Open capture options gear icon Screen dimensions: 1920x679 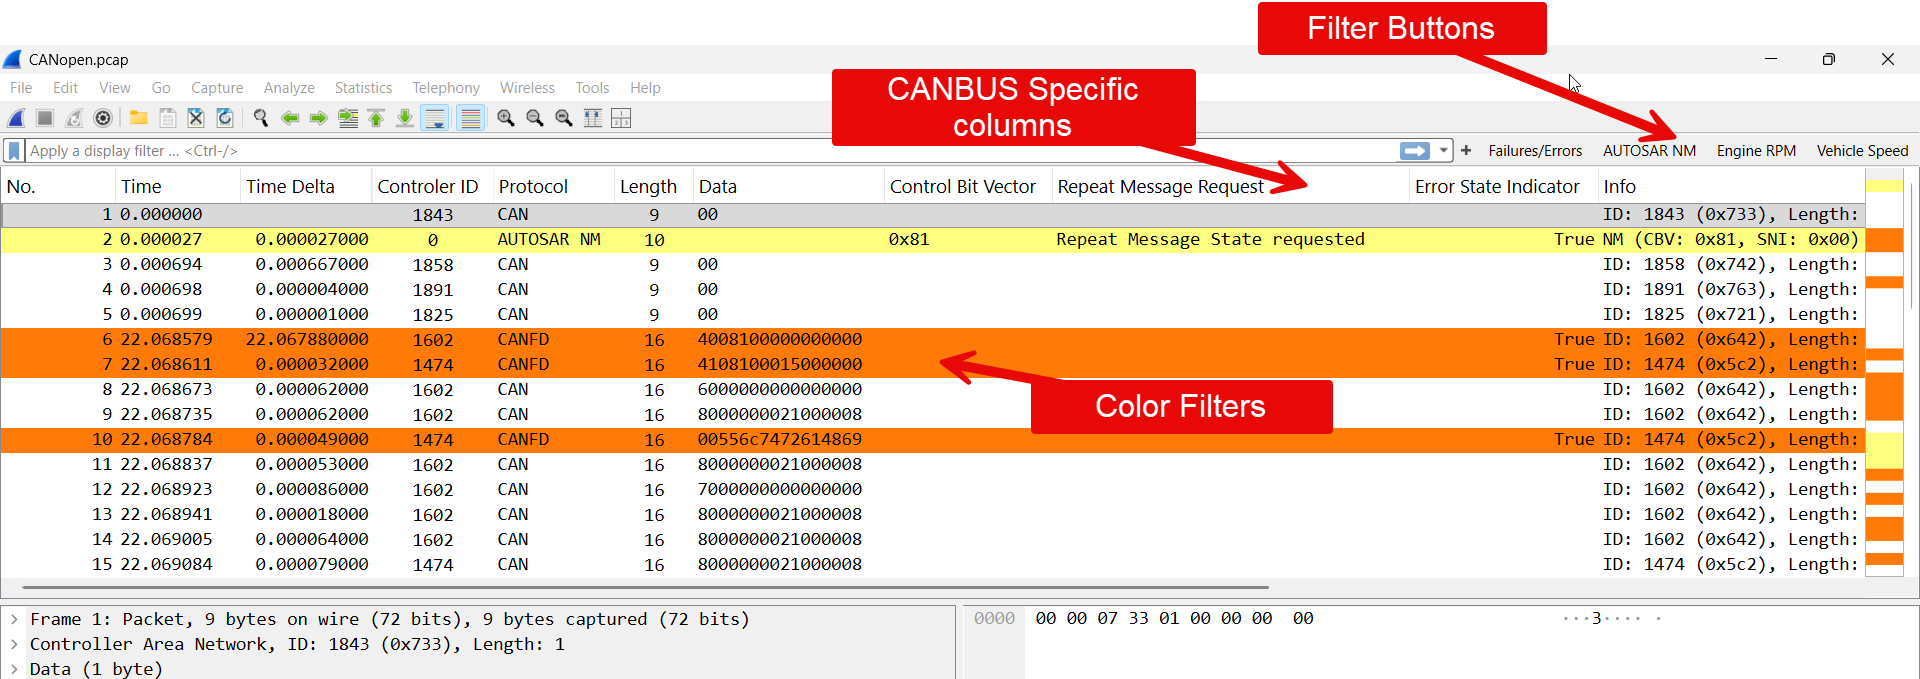click(102, 118)
